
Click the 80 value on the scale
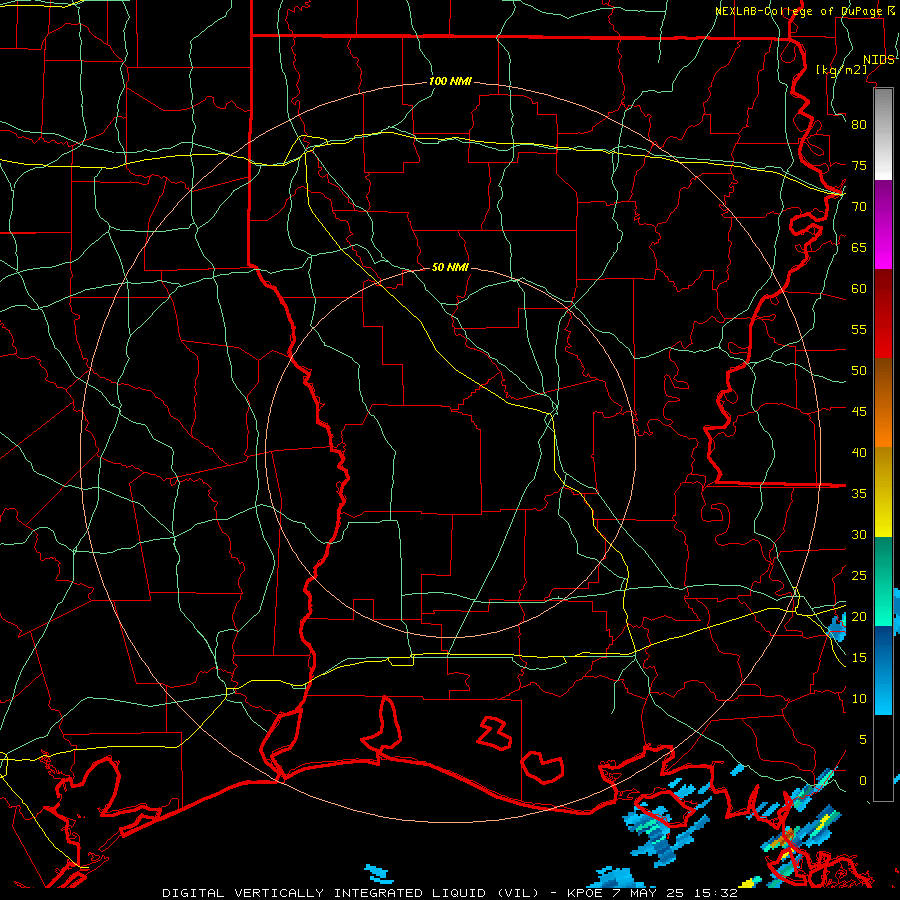(x=859, y=125)
